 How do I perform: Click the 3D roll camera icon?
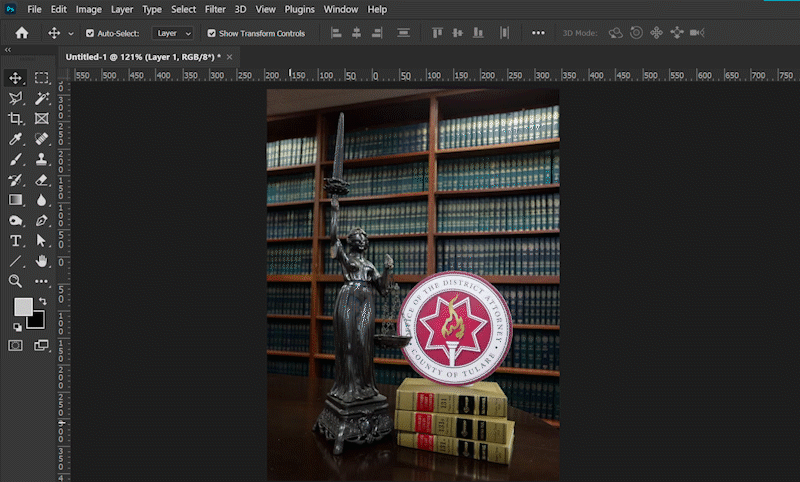click(x=636, y=33)
